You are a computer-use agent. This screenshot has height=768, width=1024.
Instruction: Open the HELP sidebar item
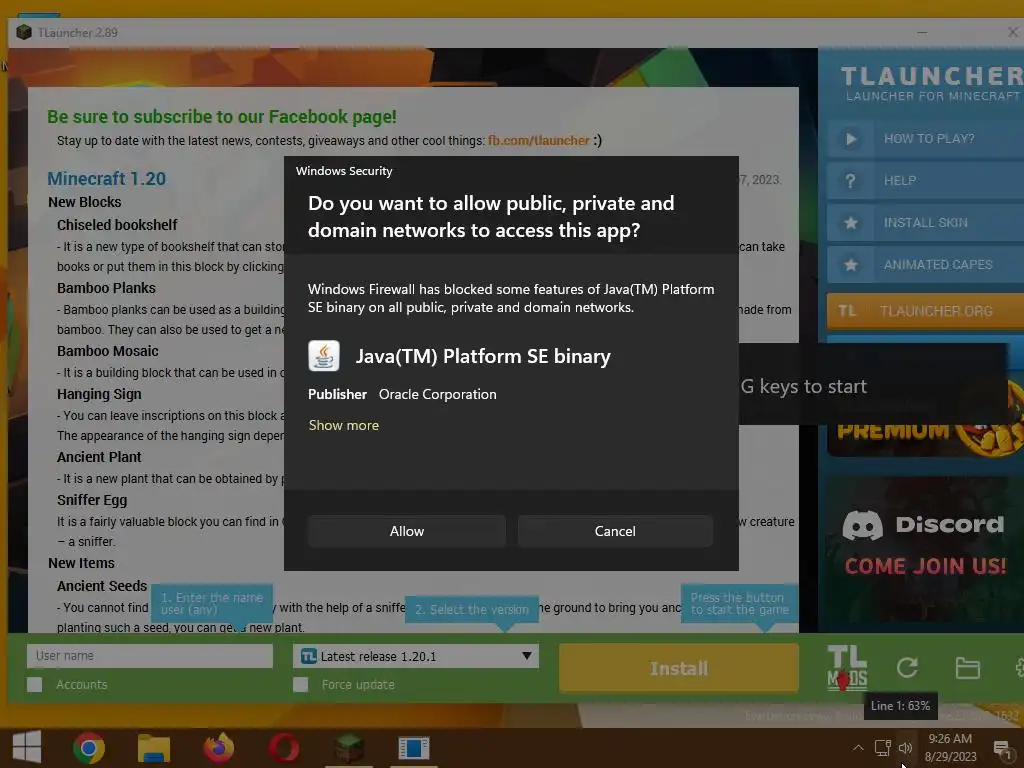925,180
